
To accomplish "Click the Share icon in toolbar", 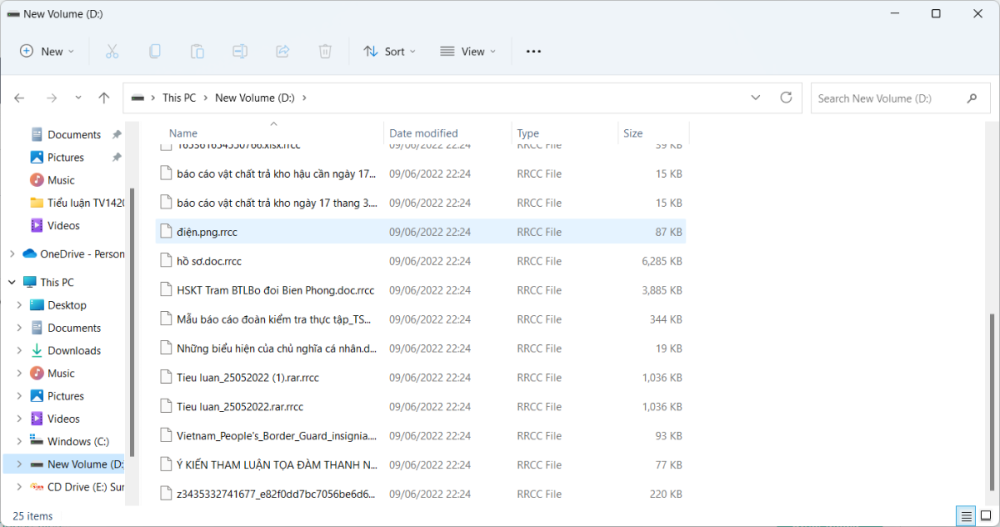I will 282,51.
